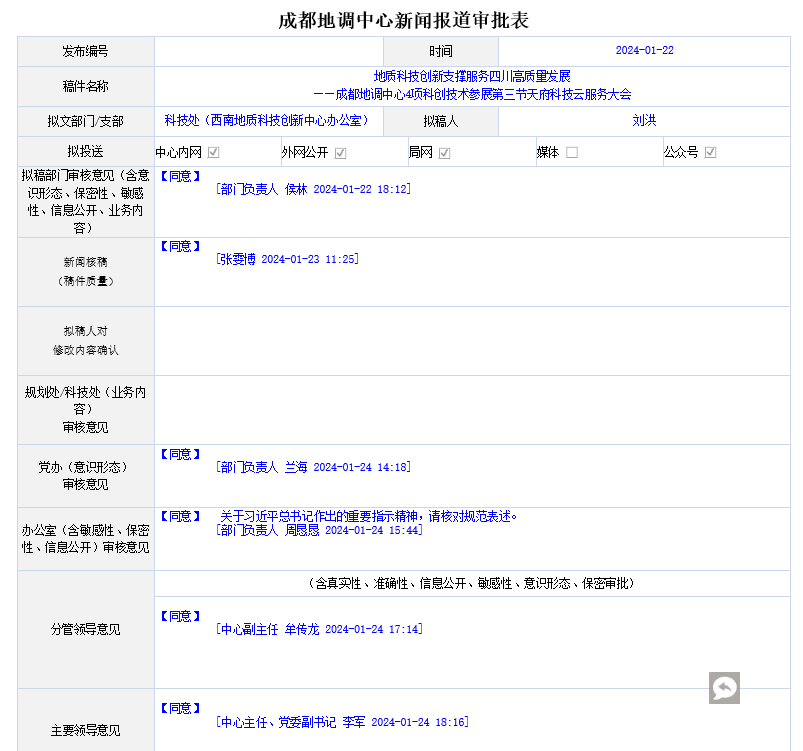
Task: Click the 中心主任 李军 signature entry
Action: click(x=342, y=722)
